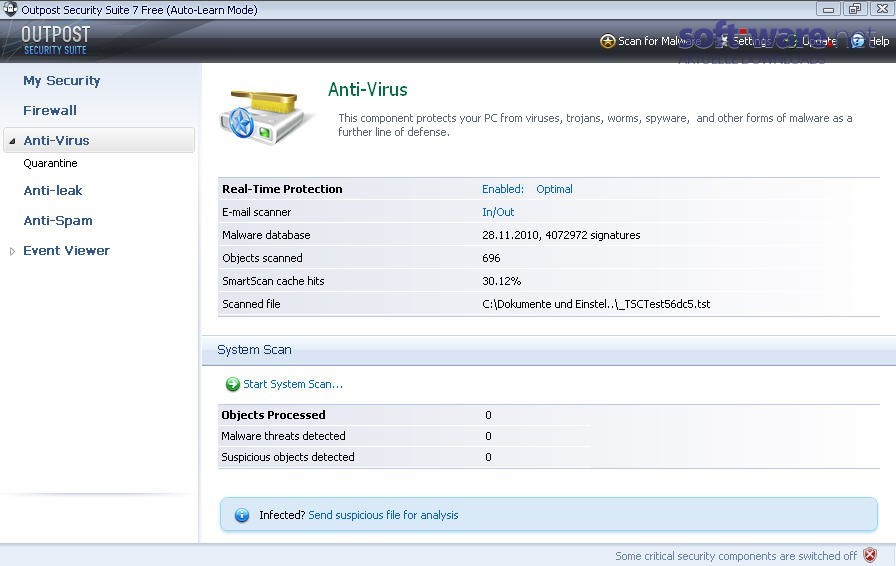
Task: Click the blue info icon beside Infected?
Action: coord(242,515)
